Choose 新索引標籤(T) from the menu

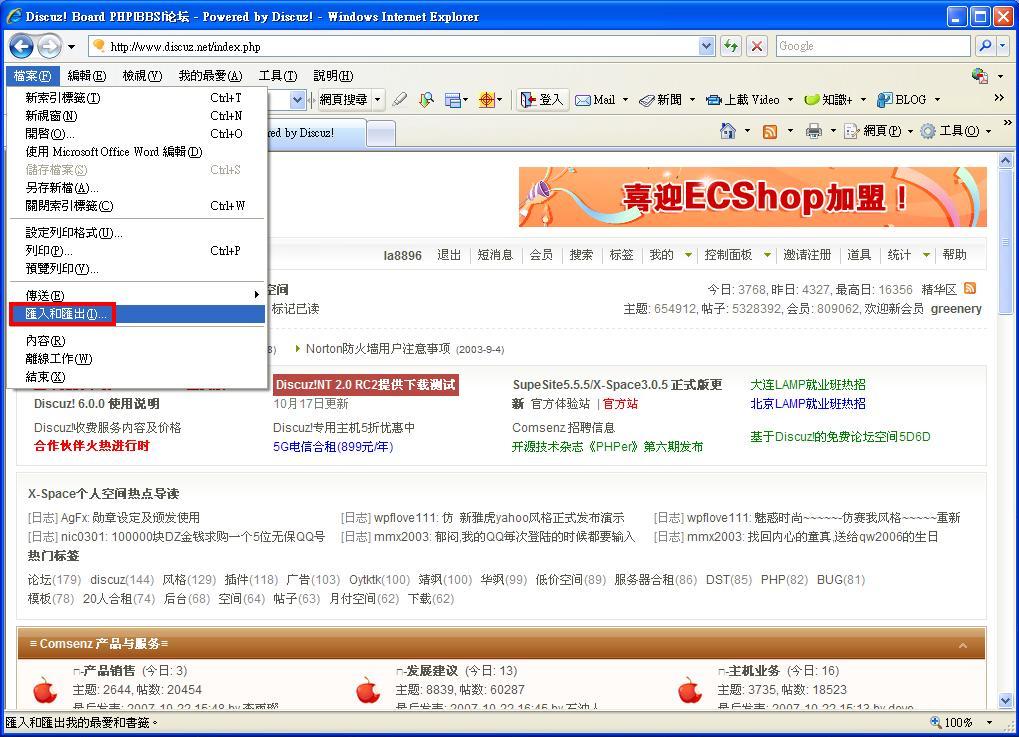click(138, 98)
